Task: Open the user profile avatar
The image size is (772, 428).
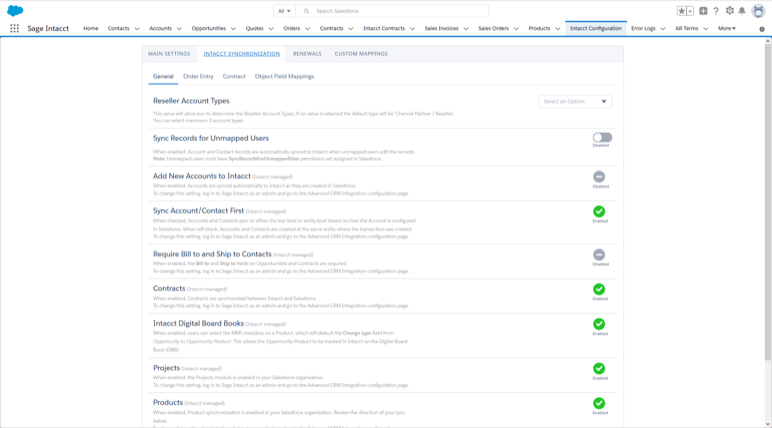Action: pos(758,11)
